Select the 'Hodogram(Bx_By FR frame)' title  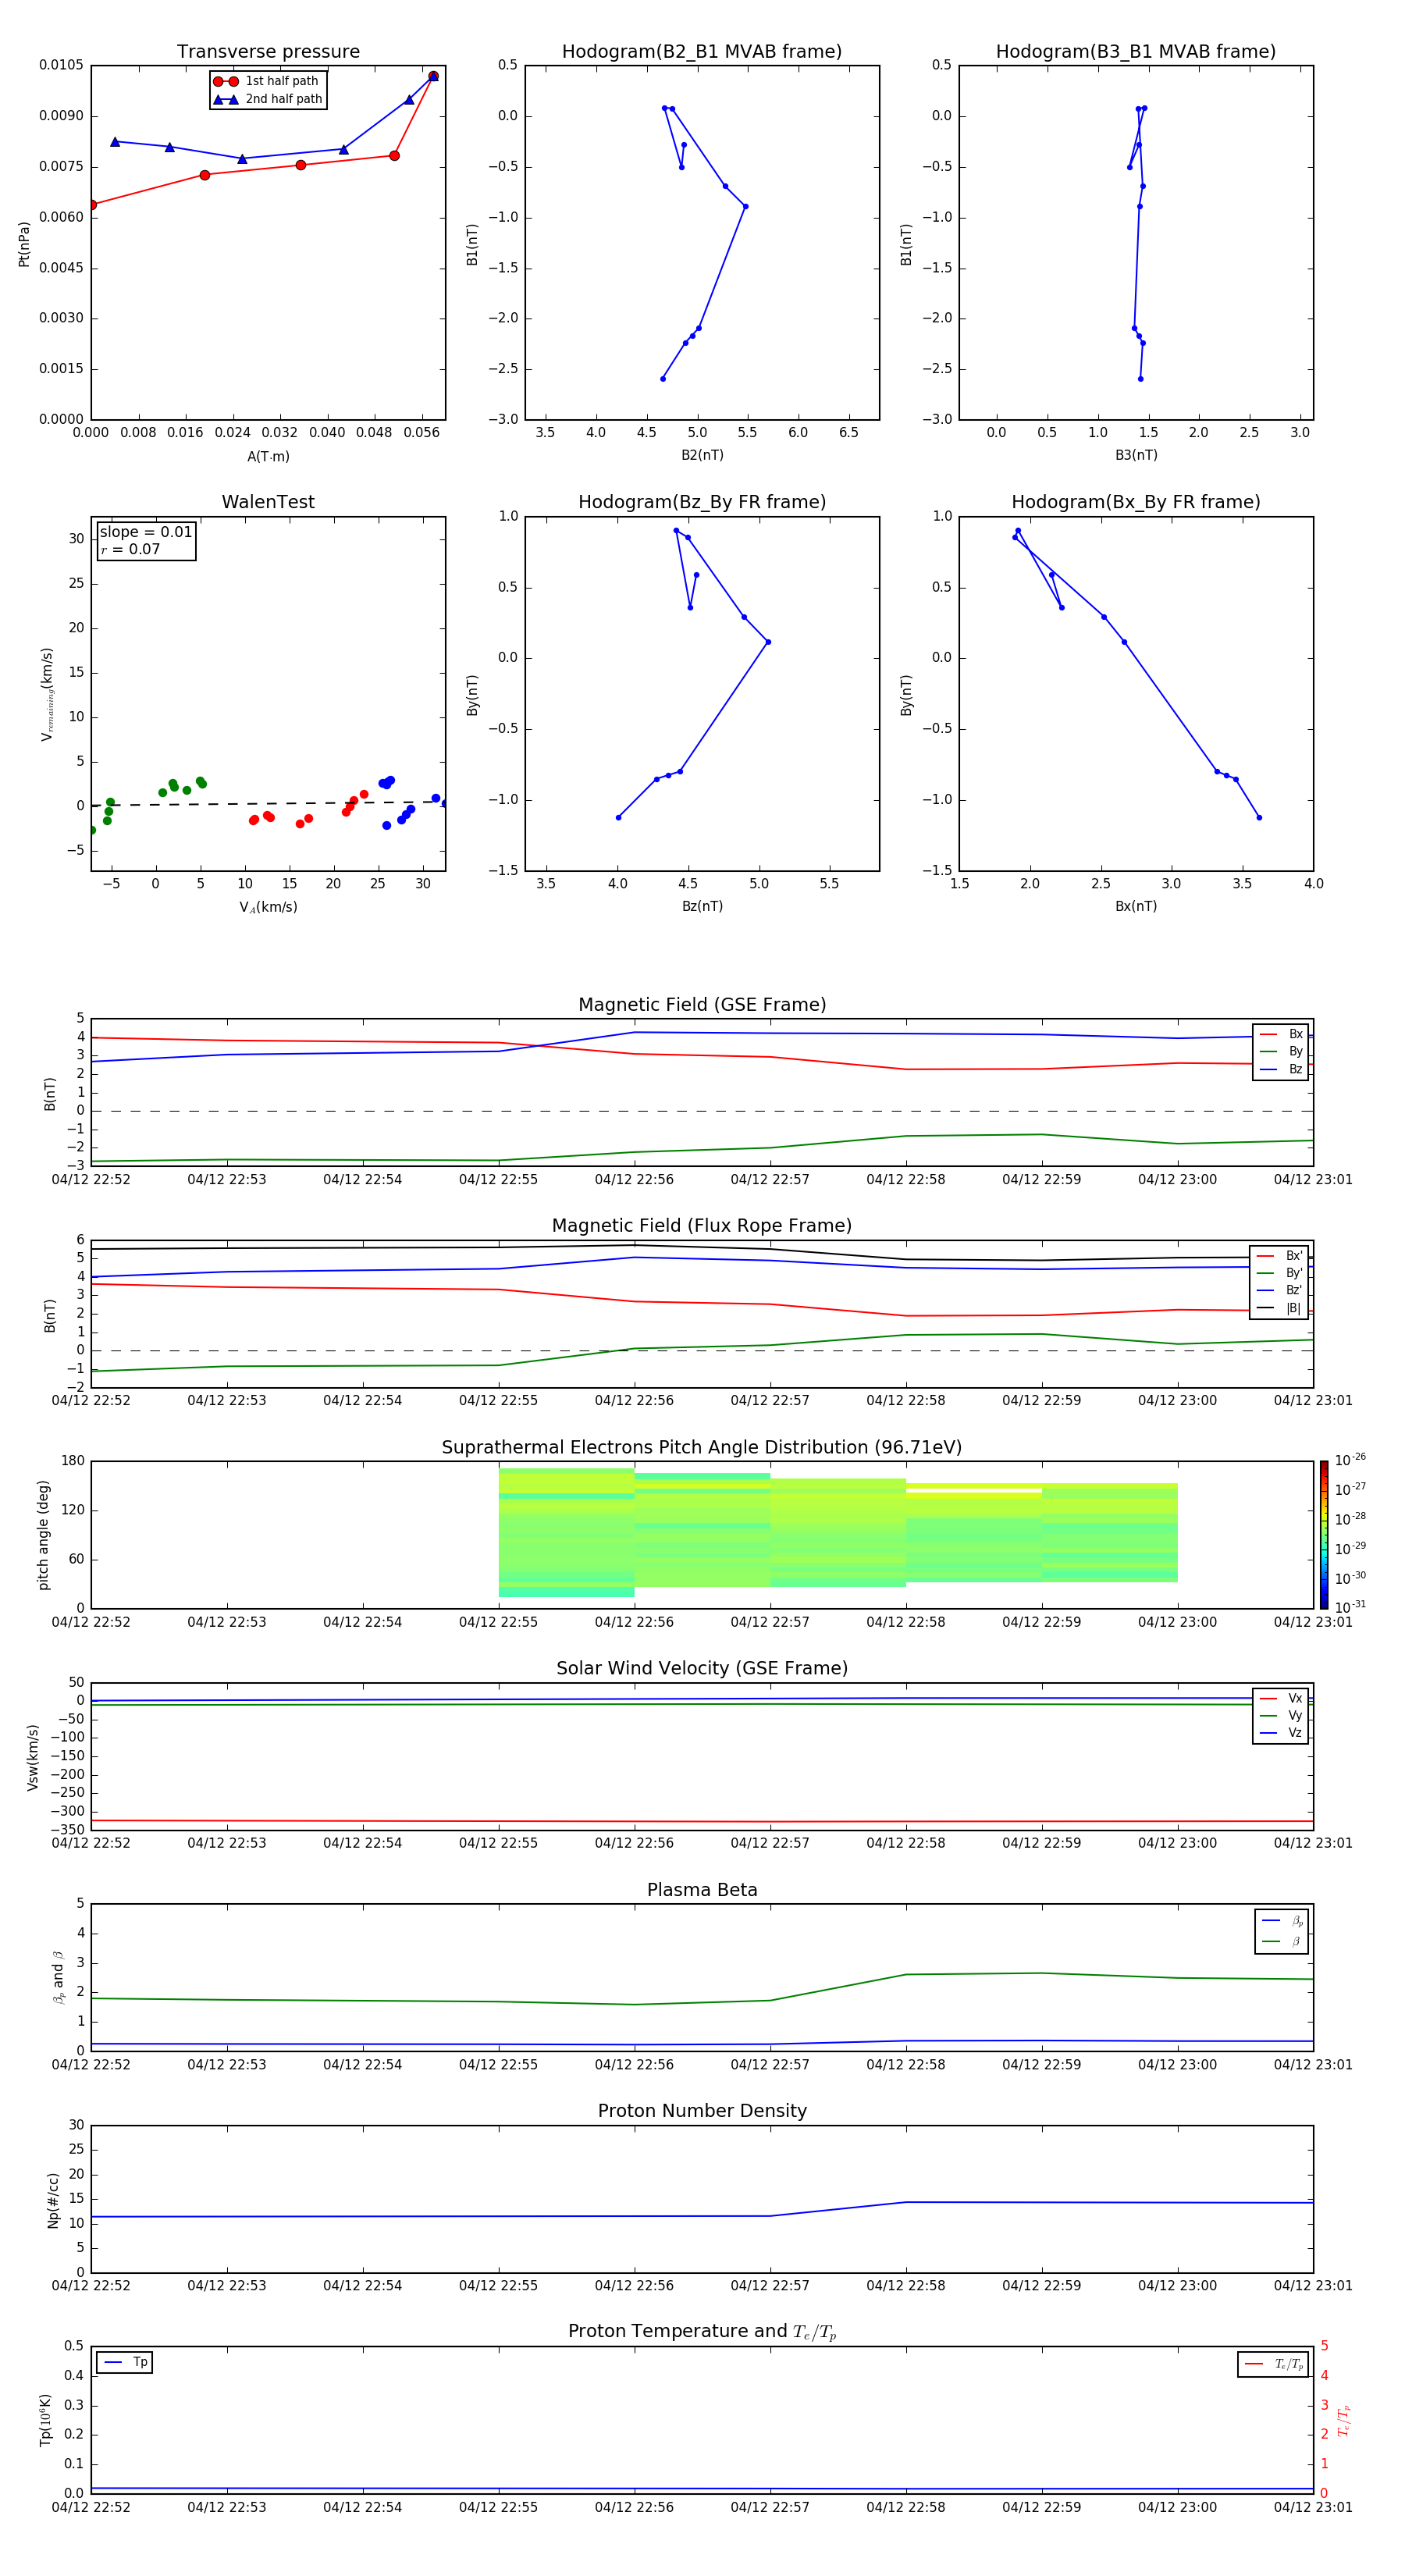(x=1136, y=502)
